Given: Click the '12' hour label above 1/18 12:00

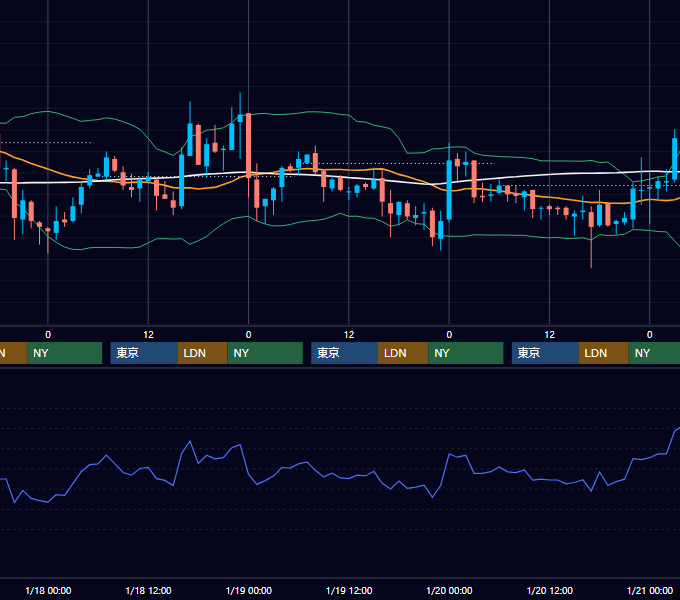Looking at the screenshot, I should (148, 335).
